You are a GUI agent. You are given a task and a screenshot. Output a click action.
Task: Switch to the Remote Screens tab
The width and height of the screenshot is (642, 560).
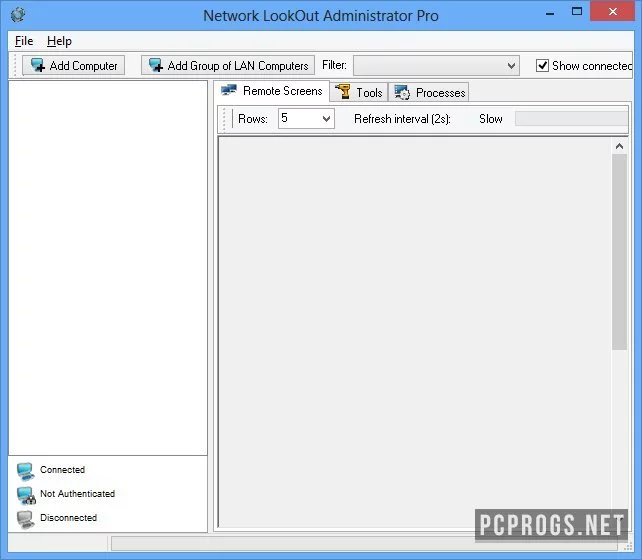(x=271, y=91)
